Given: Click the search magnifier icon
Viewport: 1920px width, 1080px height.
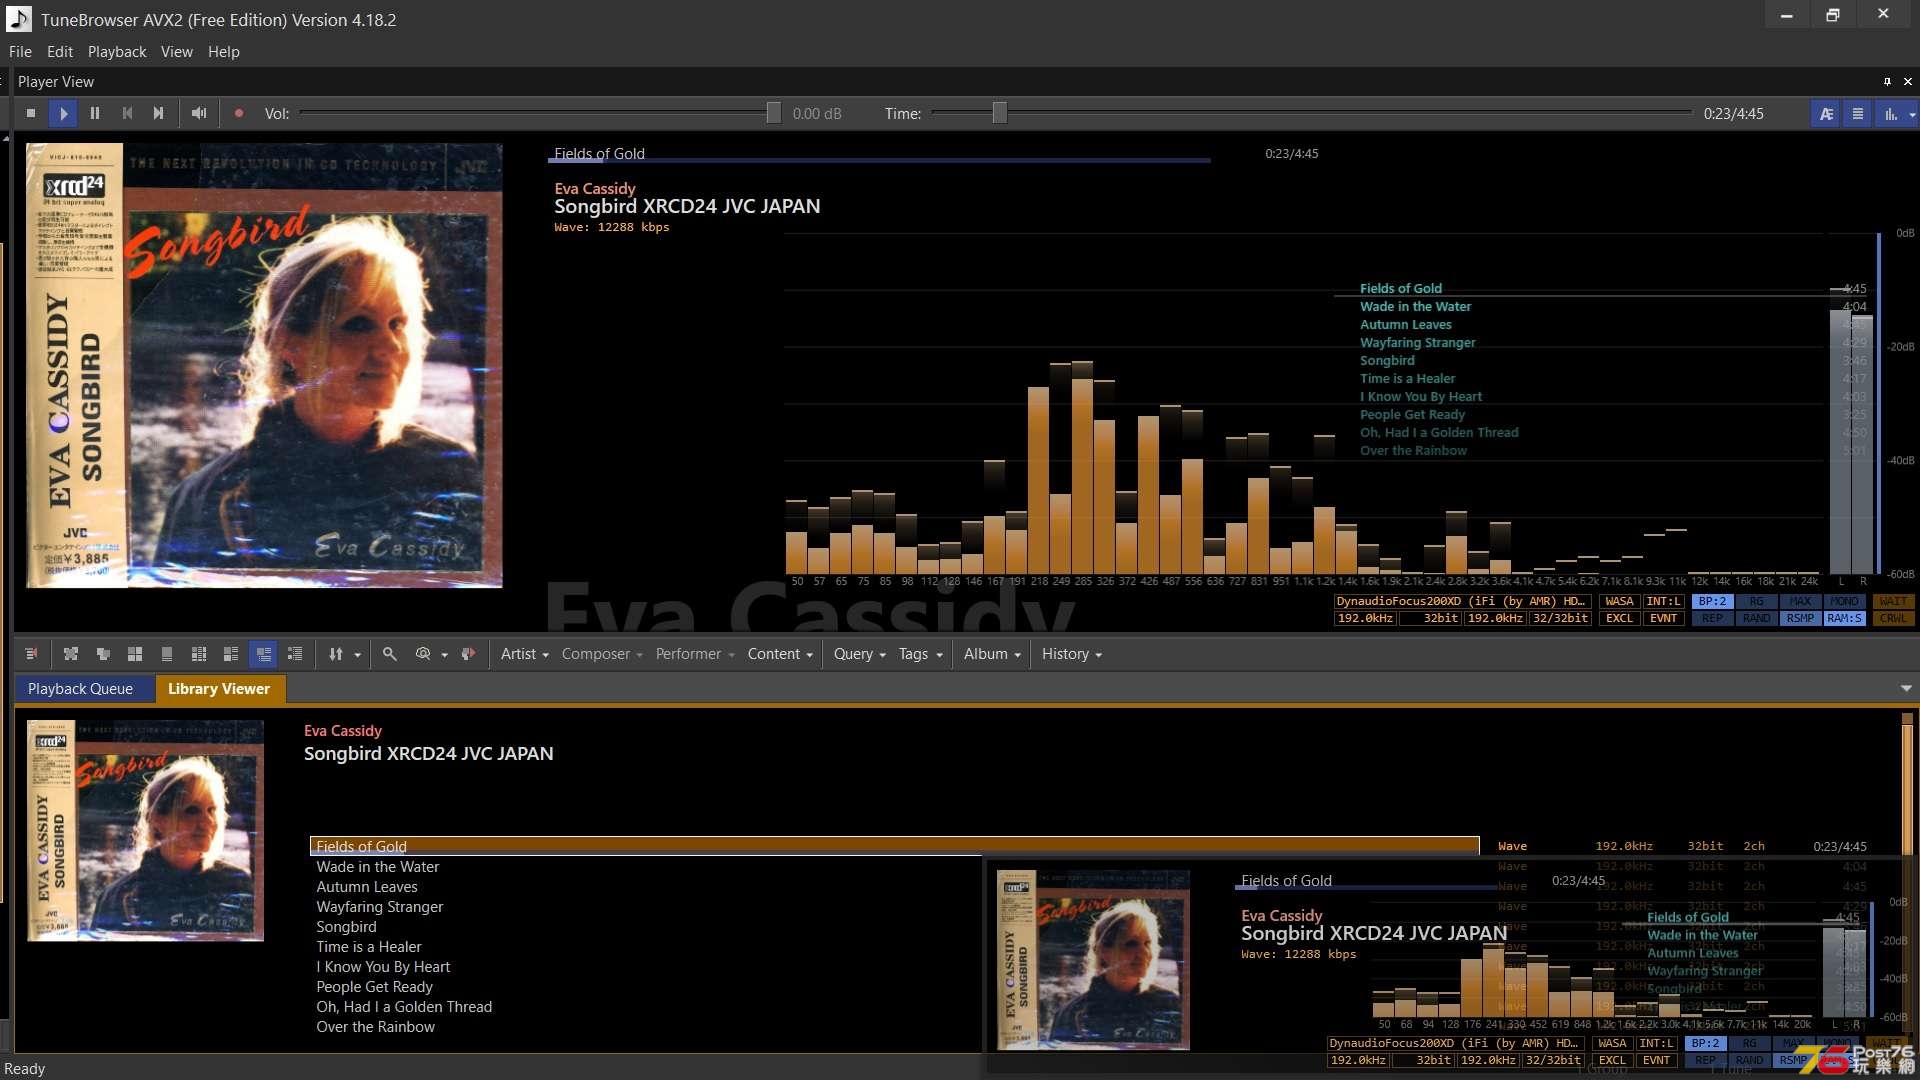Looking at the screenshot, I should [390, 654].
